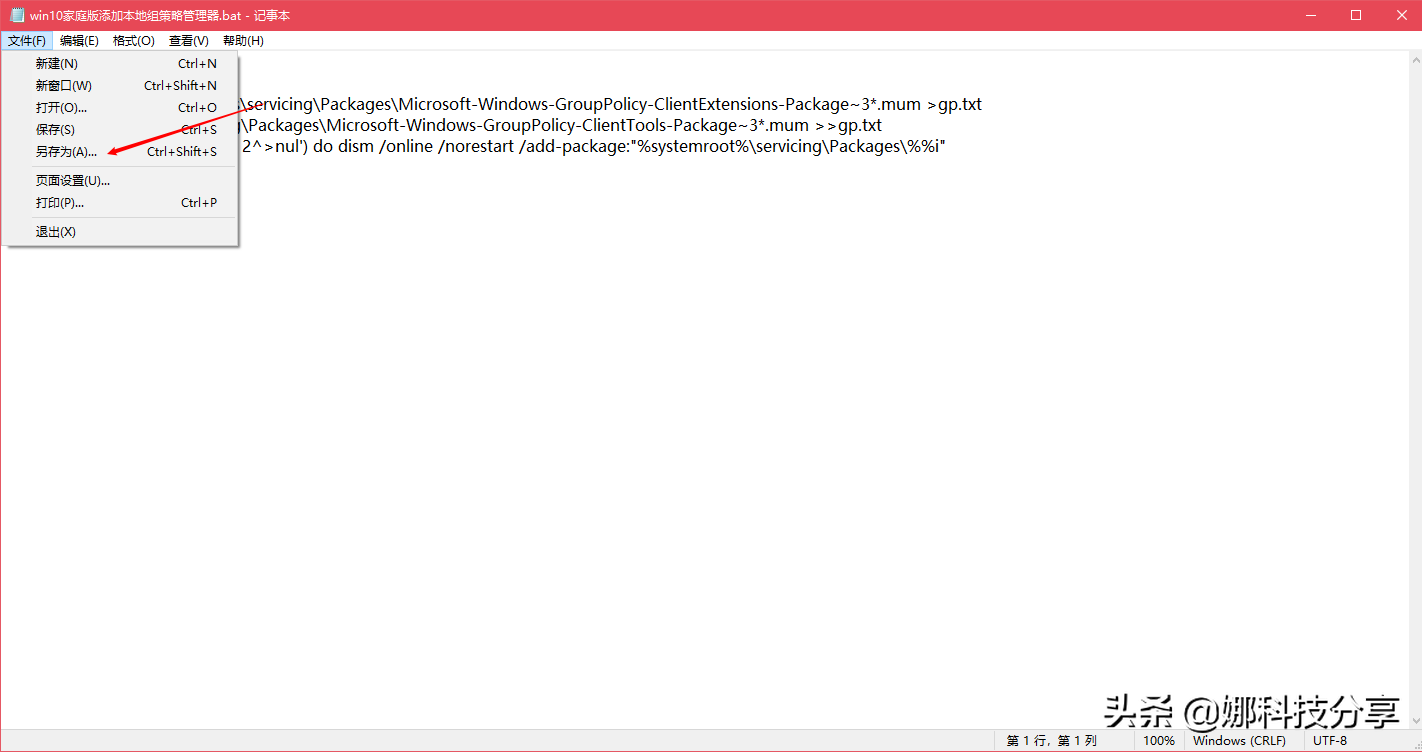Select 新窗口(W) menu entry

(x=120, y=86)
